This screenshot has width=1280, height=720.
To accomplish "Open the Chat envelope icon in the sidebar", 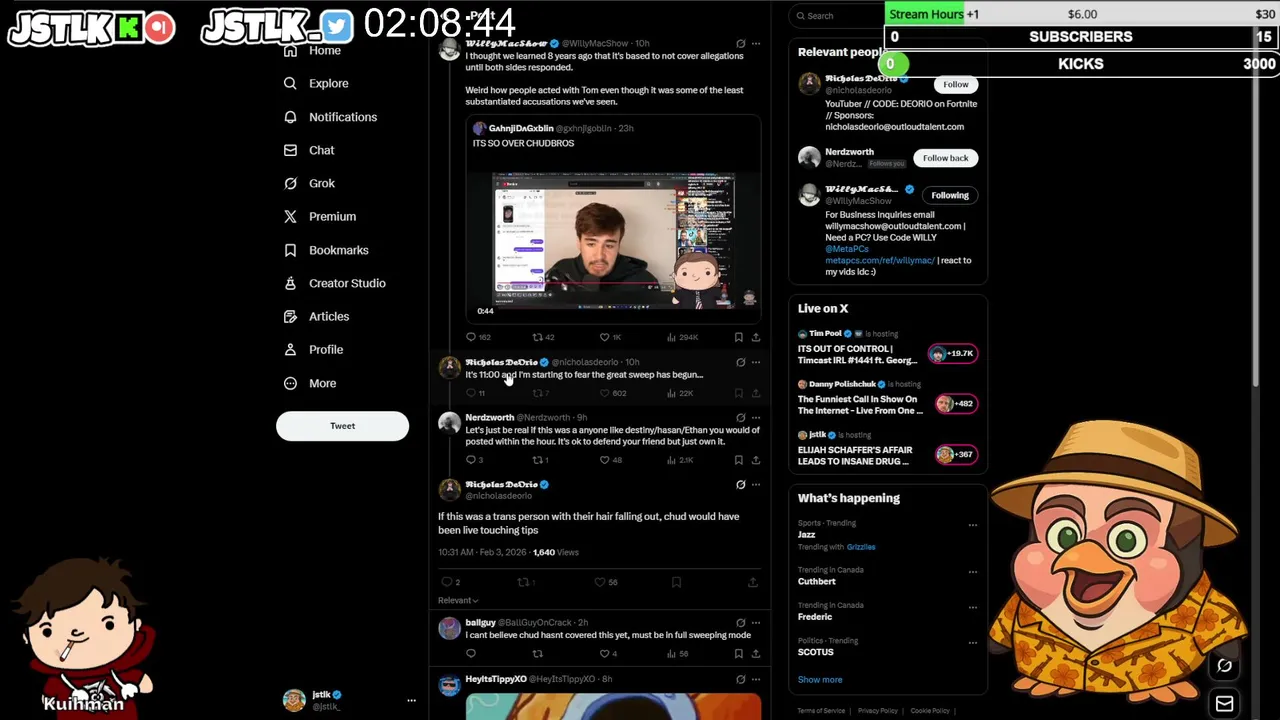I will (x=290, y=150).
